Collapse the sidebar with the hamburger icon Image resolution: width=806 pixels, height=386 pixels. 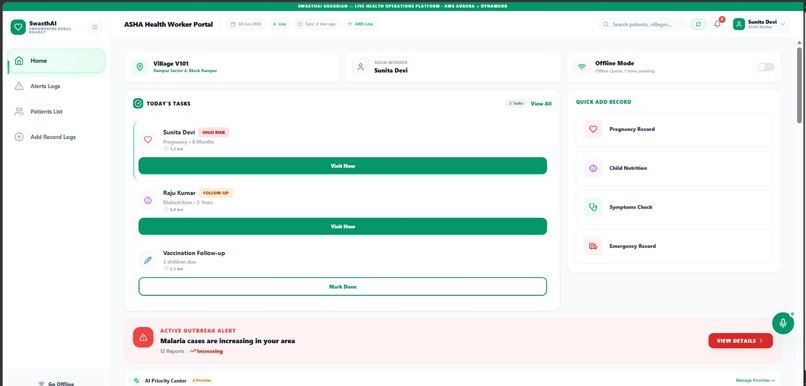click(95, 27)
